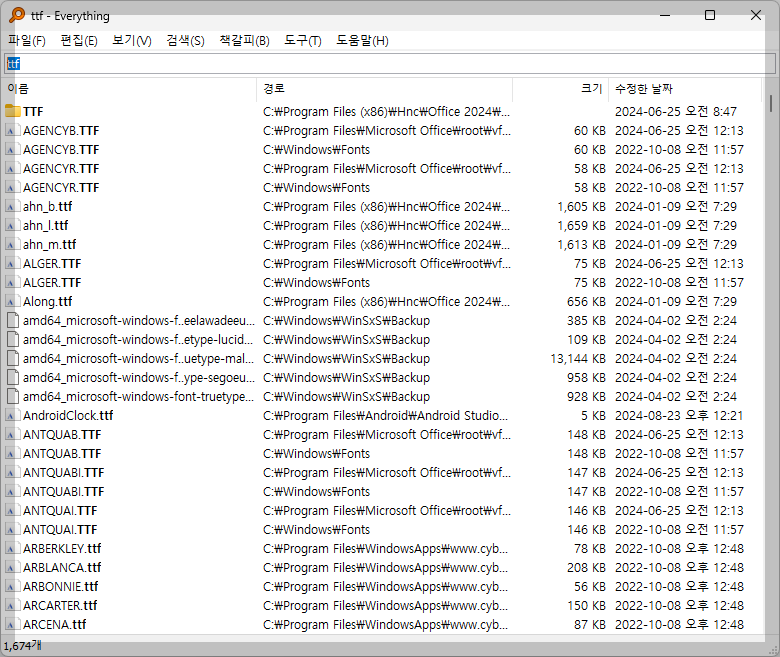Click the 1,605 KB size value

pos(581,206)
